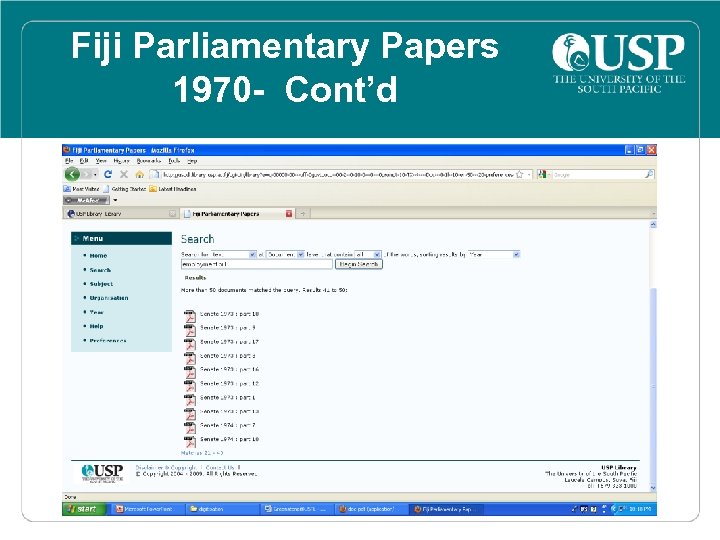Click the Senate 1973 part 10 result text
Screen dimensions: 720x540
point(230,314)
